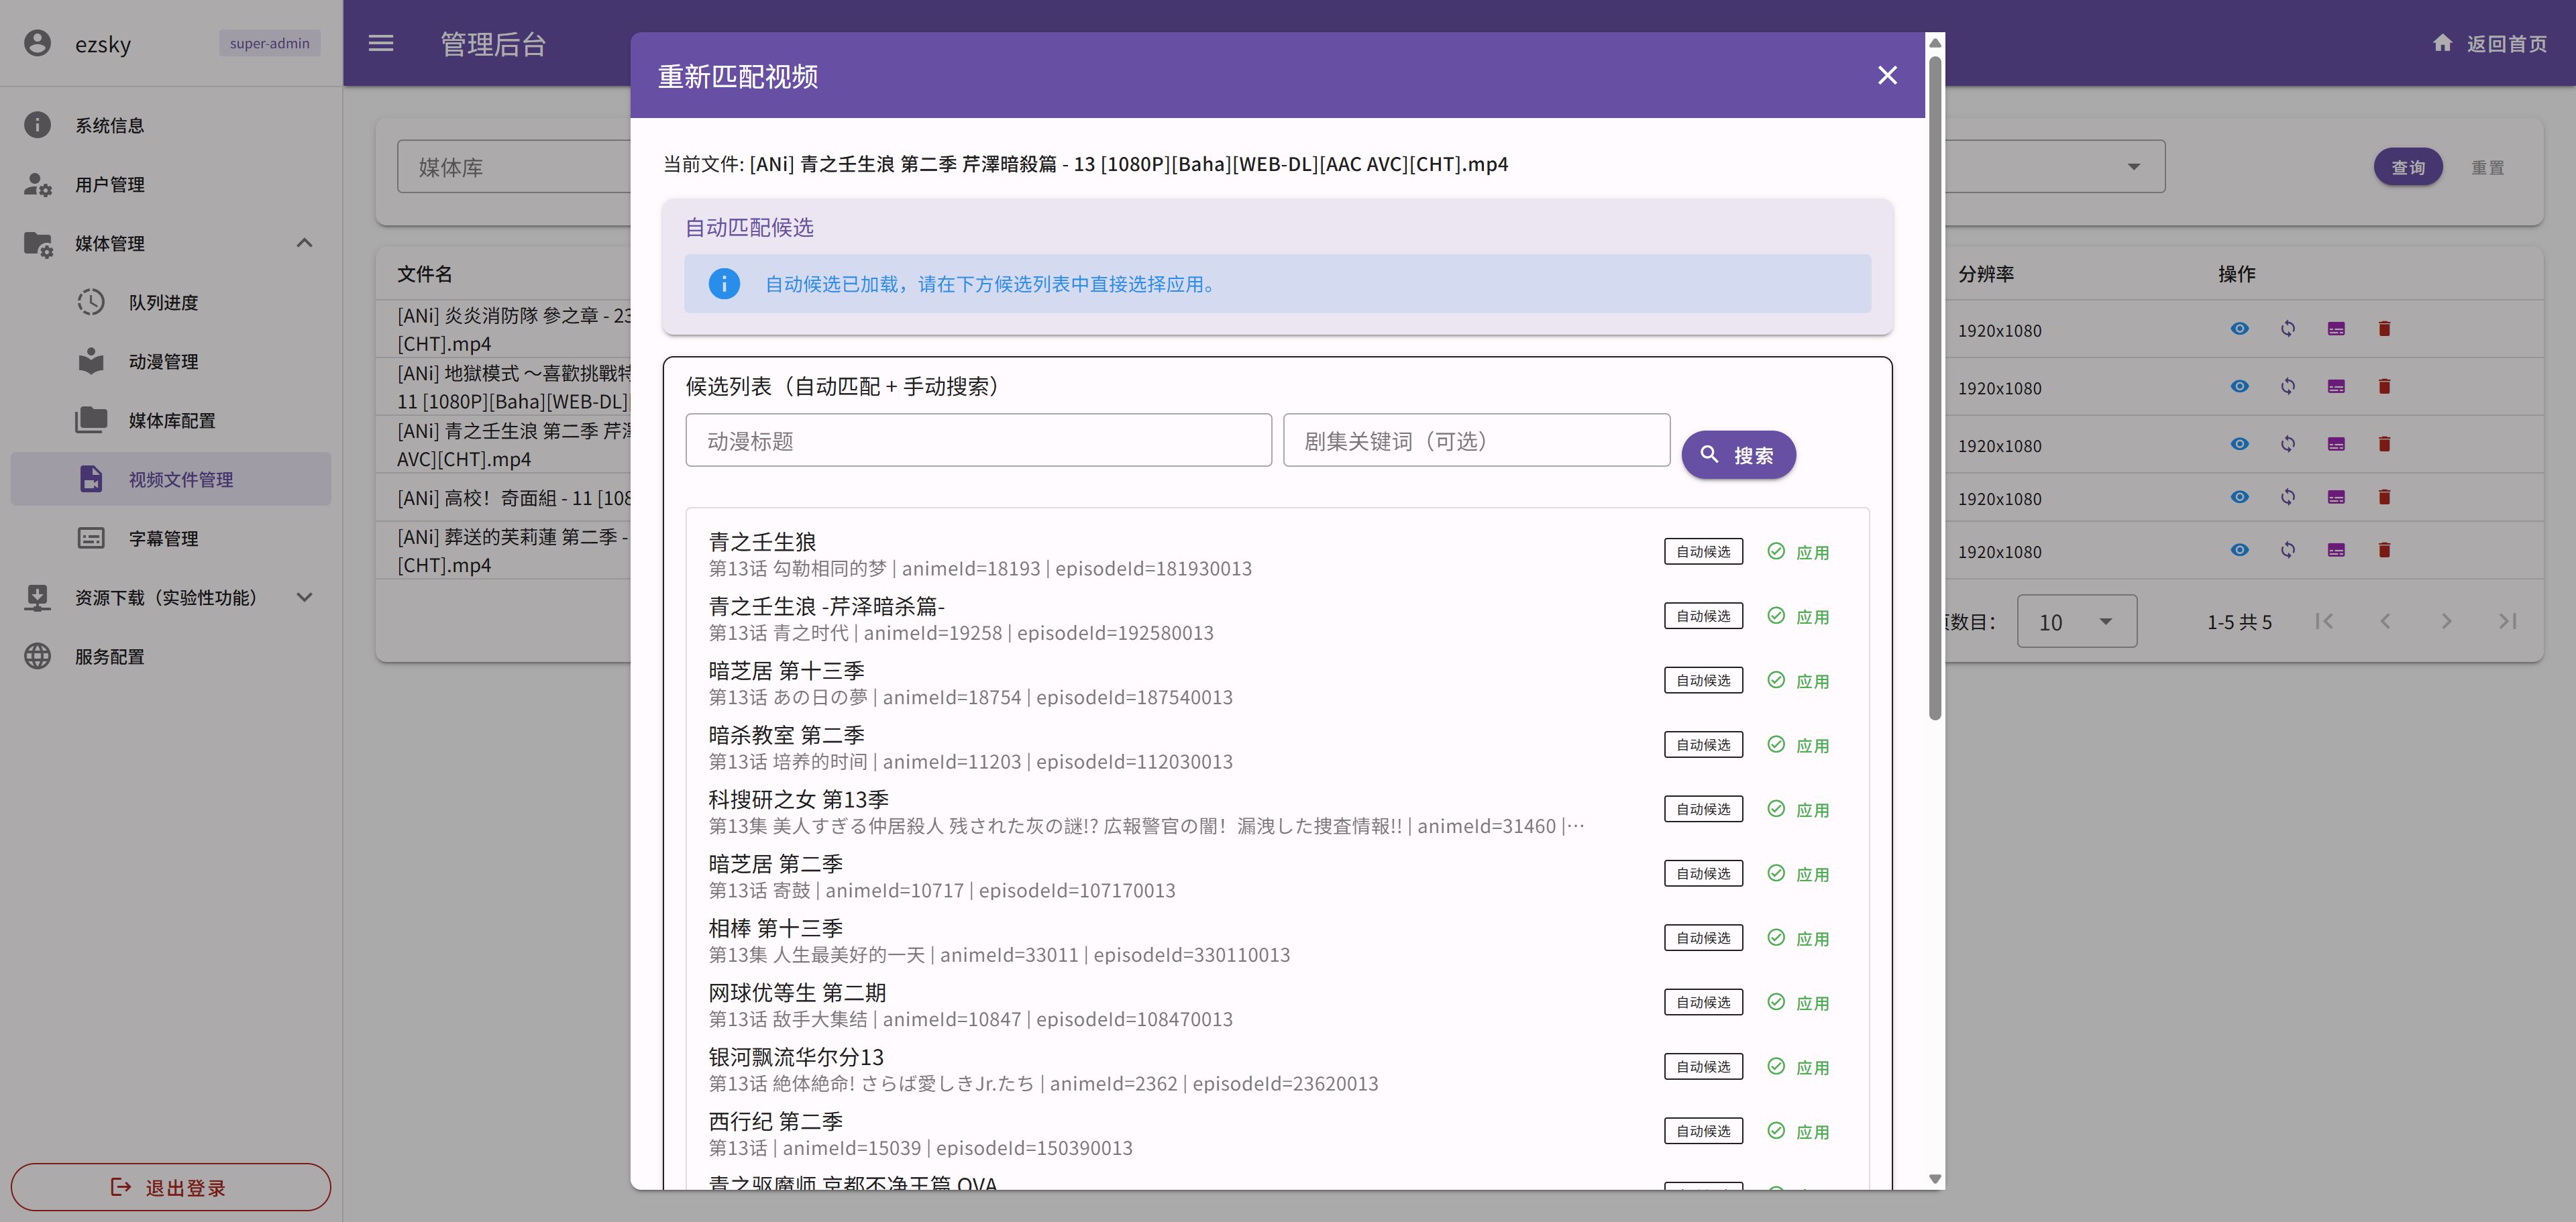Expand the 资源下载 sidebar section

point(304,597)
